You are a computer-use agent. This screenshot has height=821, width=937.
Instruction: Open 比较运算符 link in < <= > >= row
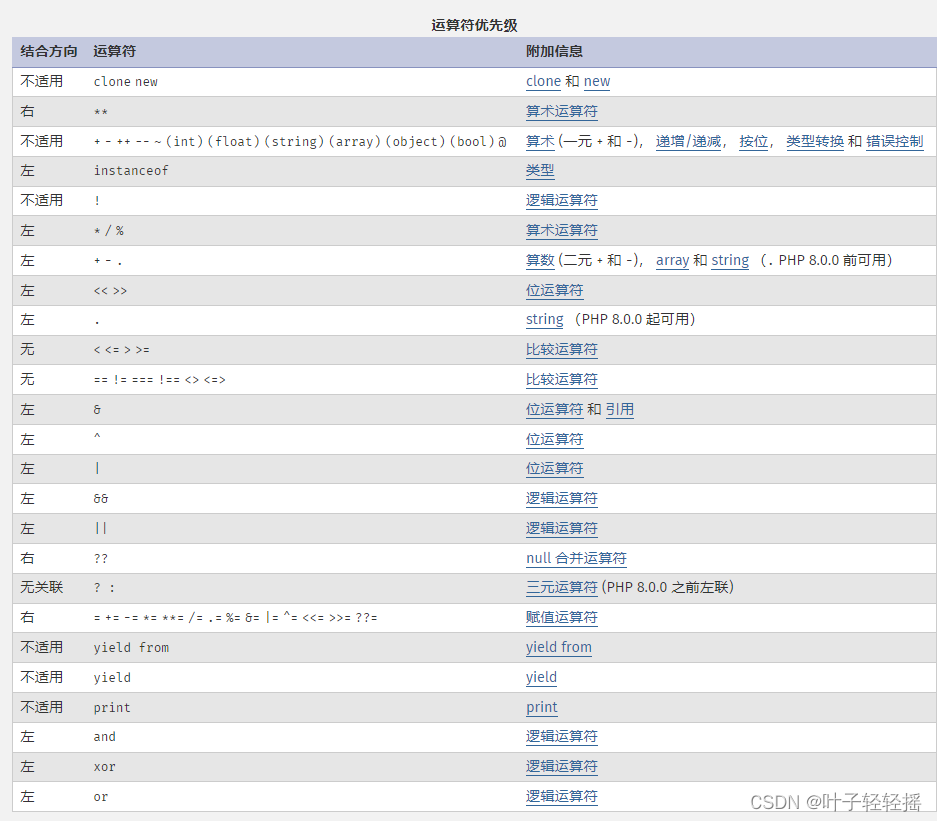(x=562, y=350)
